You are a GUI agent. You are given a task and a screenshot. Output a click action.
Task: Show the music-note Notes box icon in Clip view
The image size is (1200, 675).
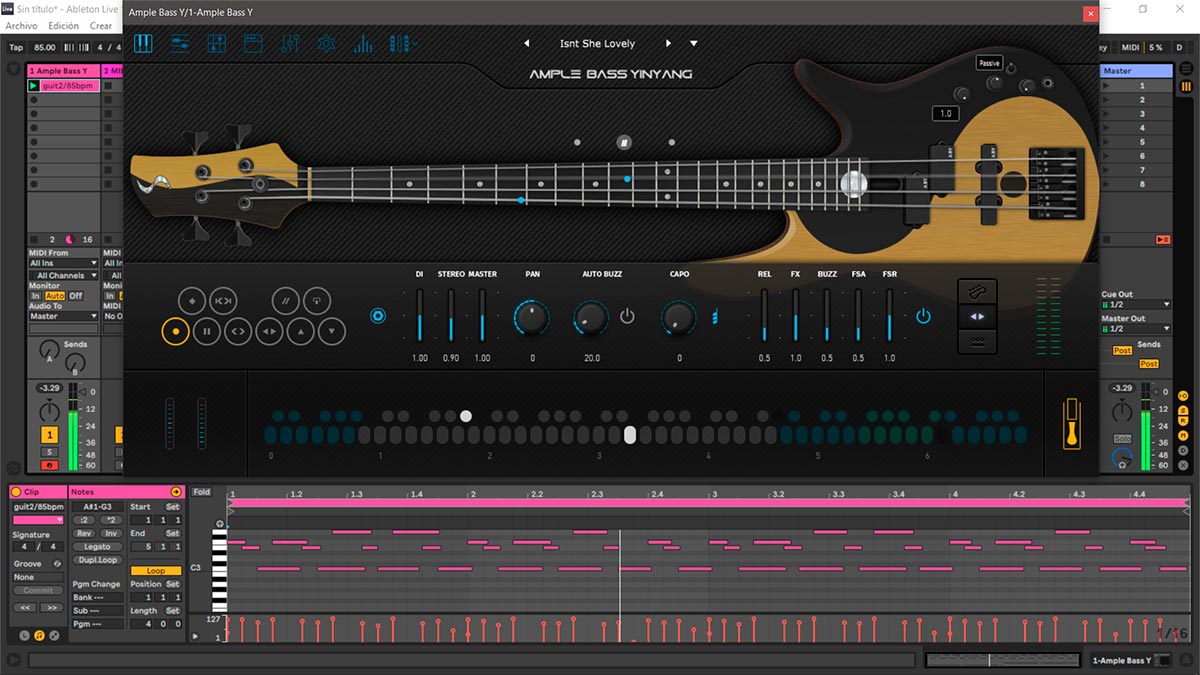tap(39, 635)
